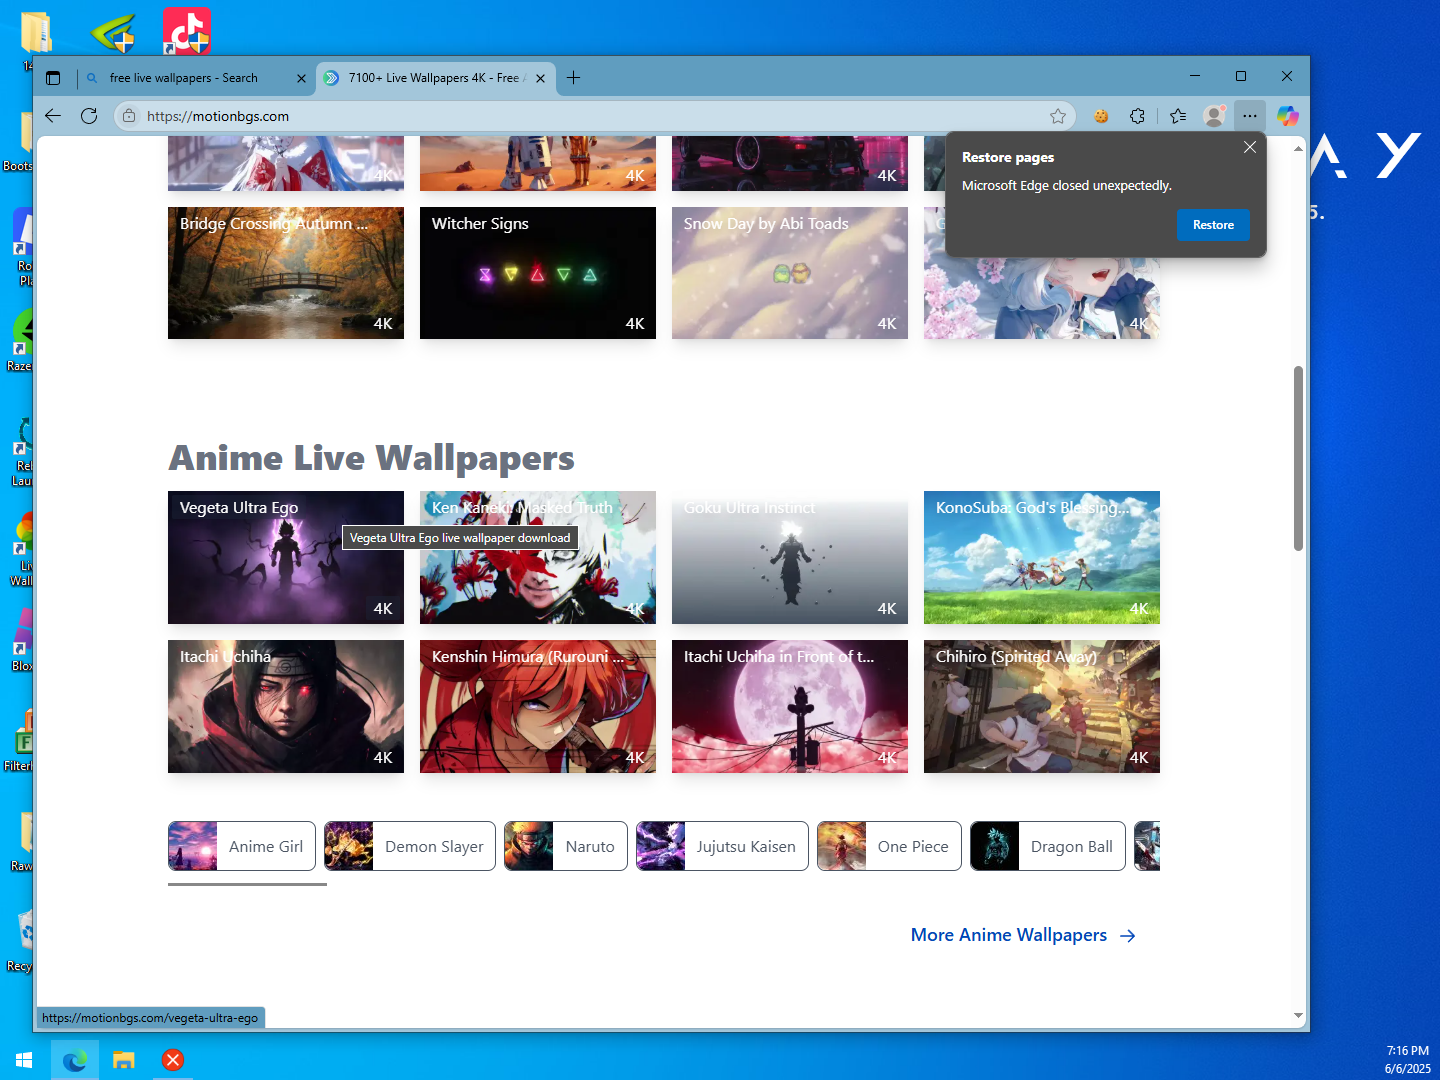Click the Edge icon on the taskbar

tap(75, 1060)
